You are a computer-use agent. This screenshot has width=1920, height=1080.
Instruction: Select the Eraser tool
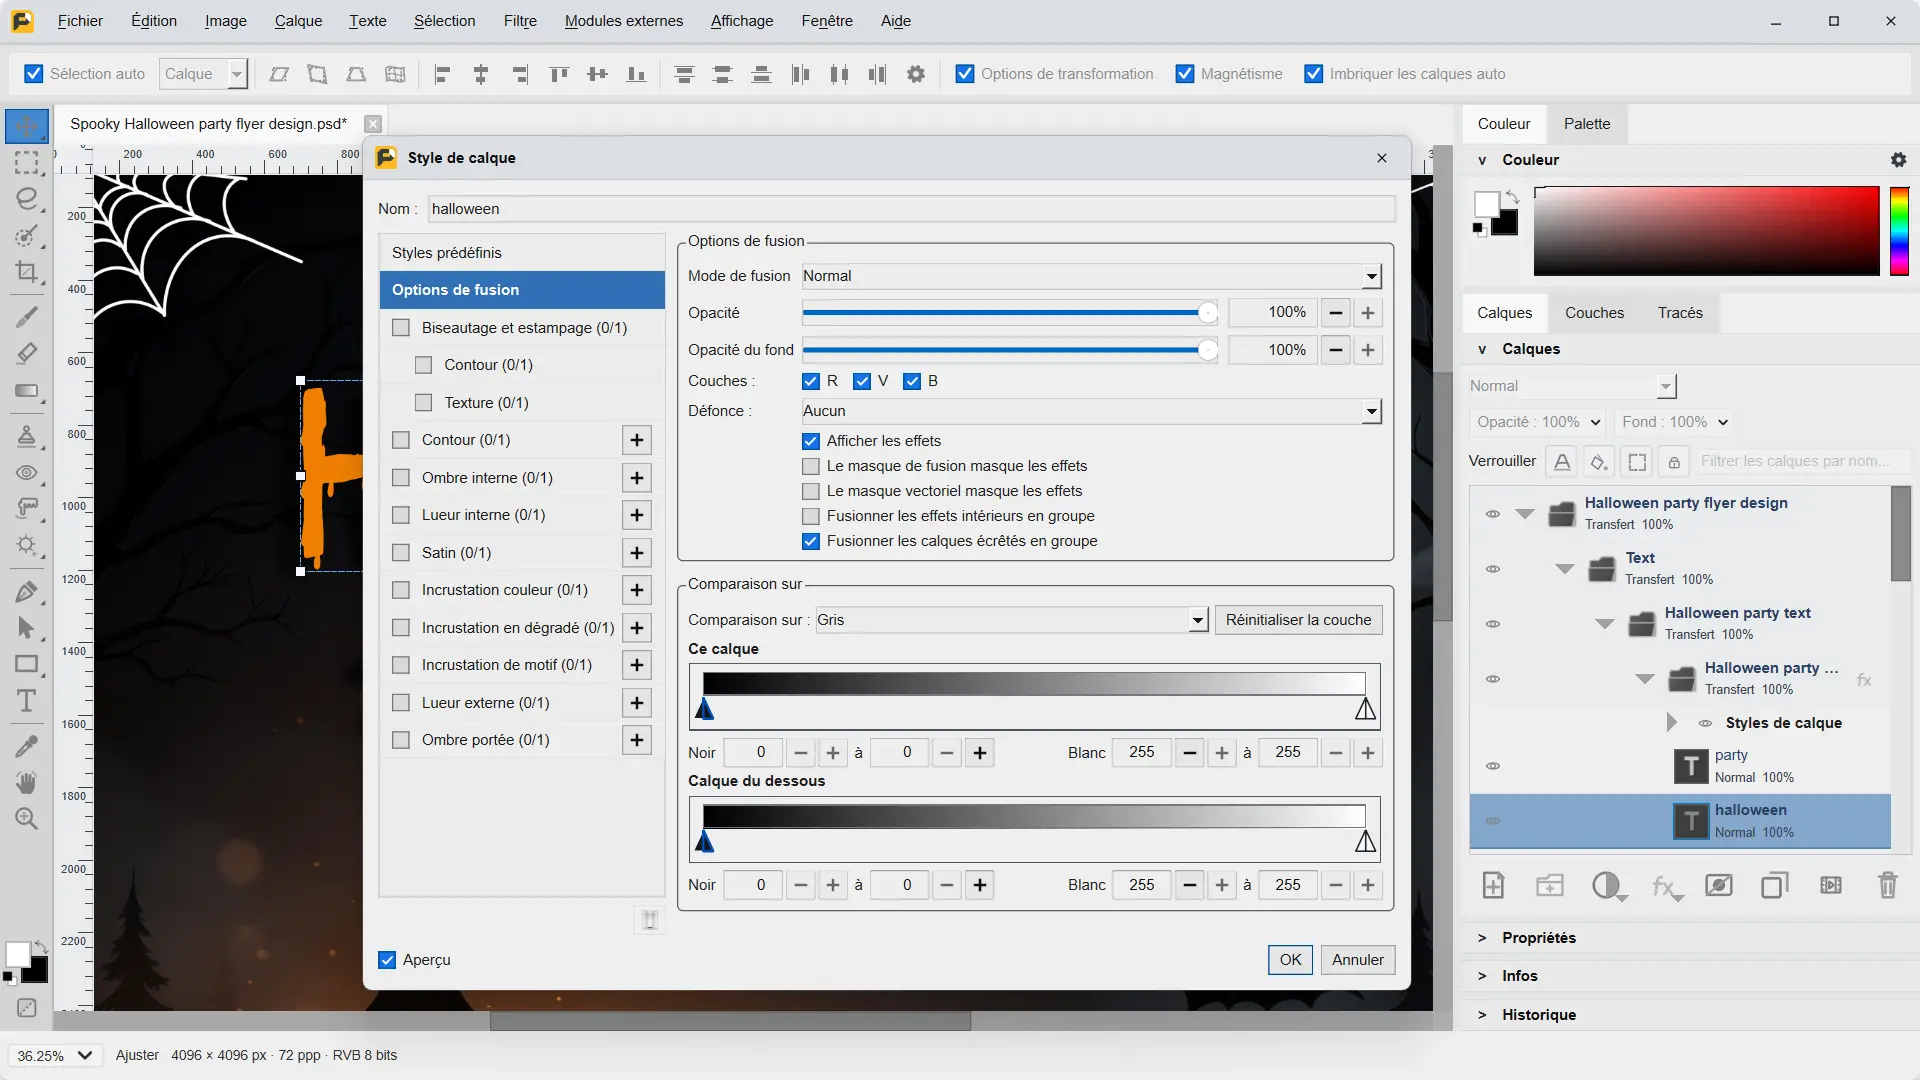pyautogui.click(x=27, y=353)
